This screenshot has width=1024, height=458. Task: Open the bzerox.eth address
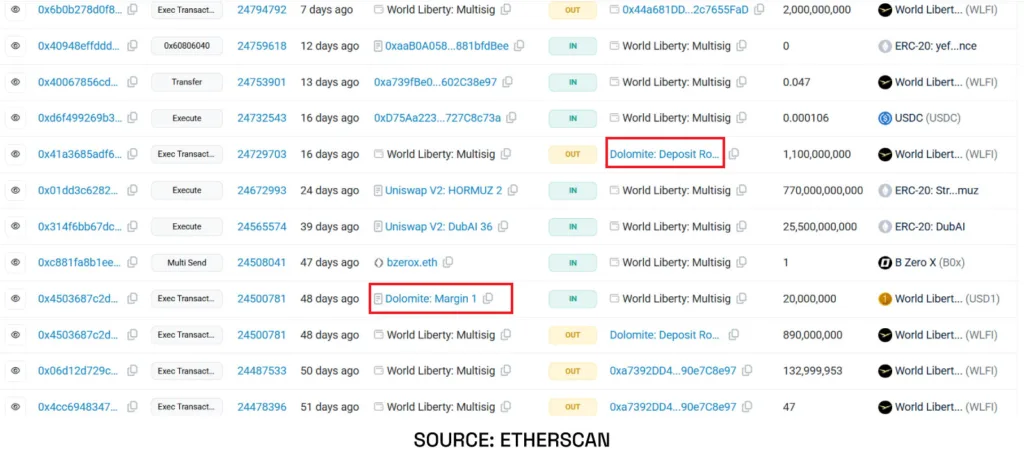[x=412, y=263]
